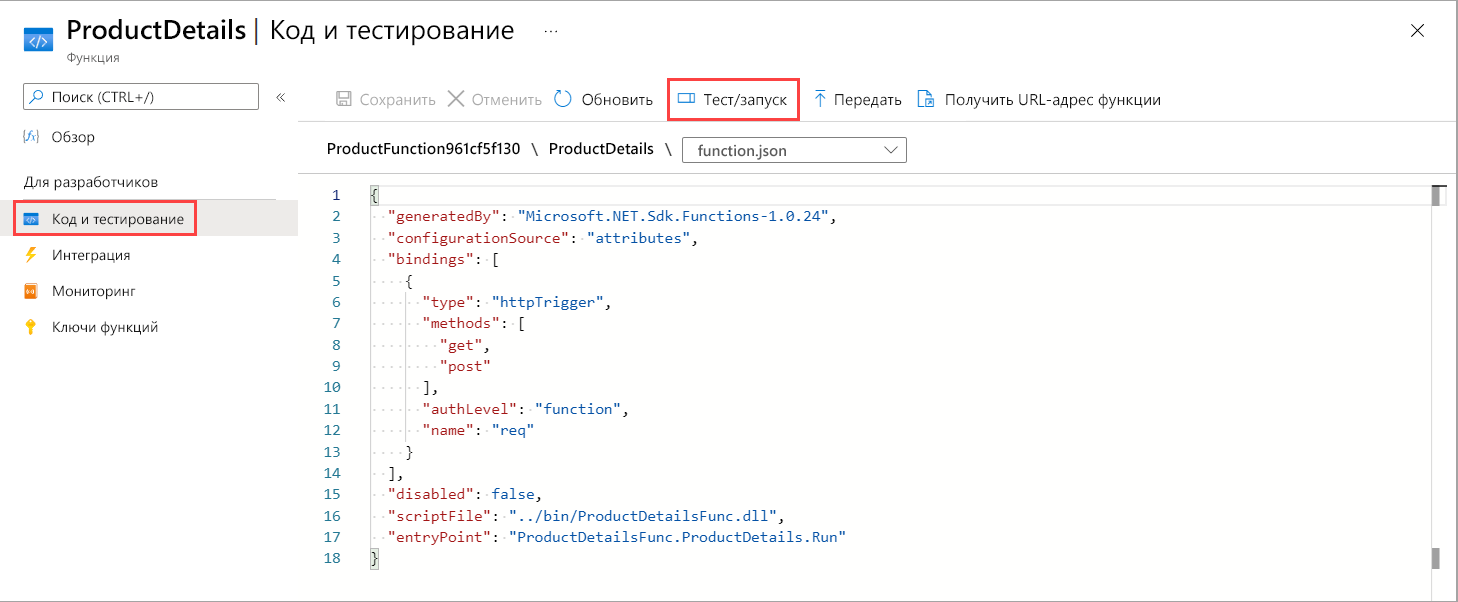Click the Тест/запуск panel icon
1458x602 pixels.
coord(686,99)
